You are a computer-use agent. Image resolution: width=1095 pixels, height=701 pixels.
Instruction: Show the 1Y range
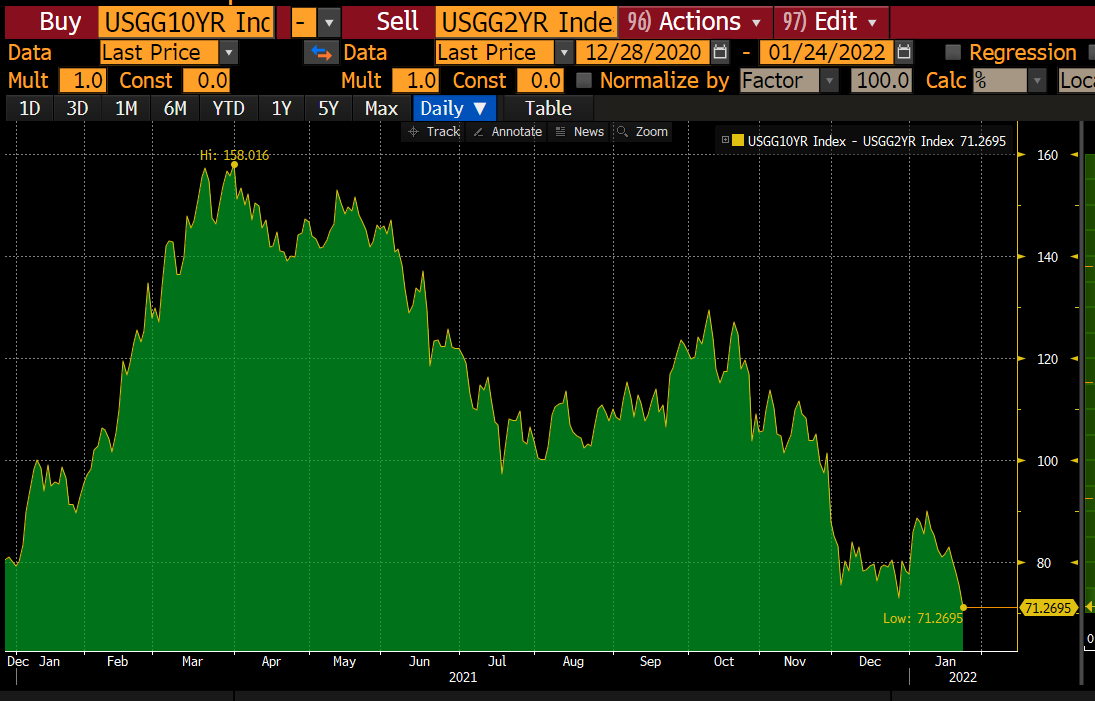281,108
